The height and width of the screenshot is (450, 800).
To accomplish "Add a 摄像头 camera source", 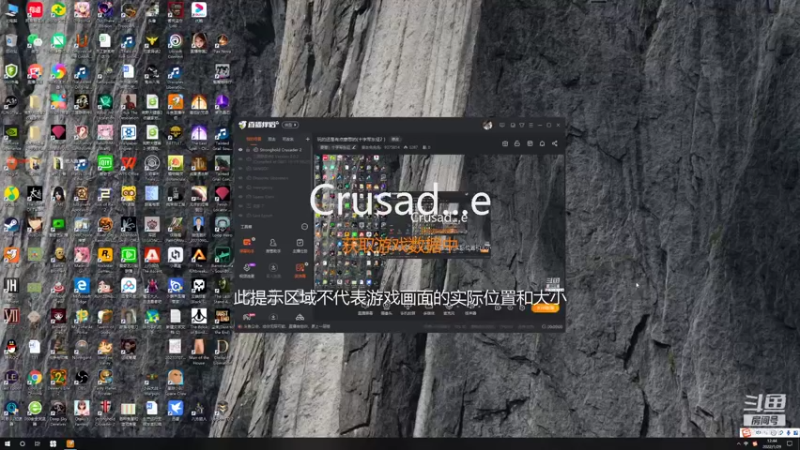I will click(386, 309).
